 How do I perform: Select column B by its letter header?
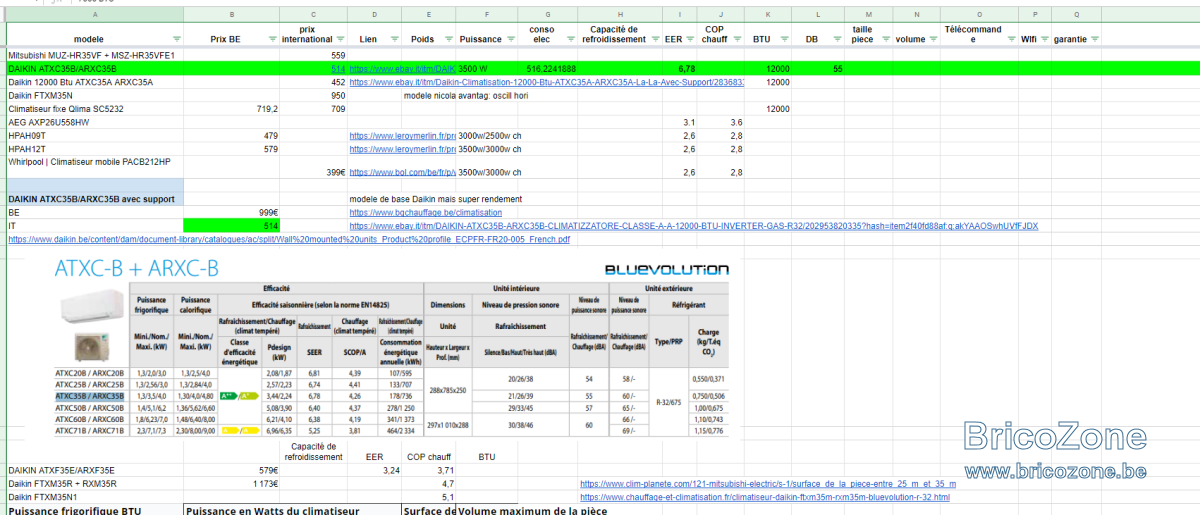coord(232,14)
